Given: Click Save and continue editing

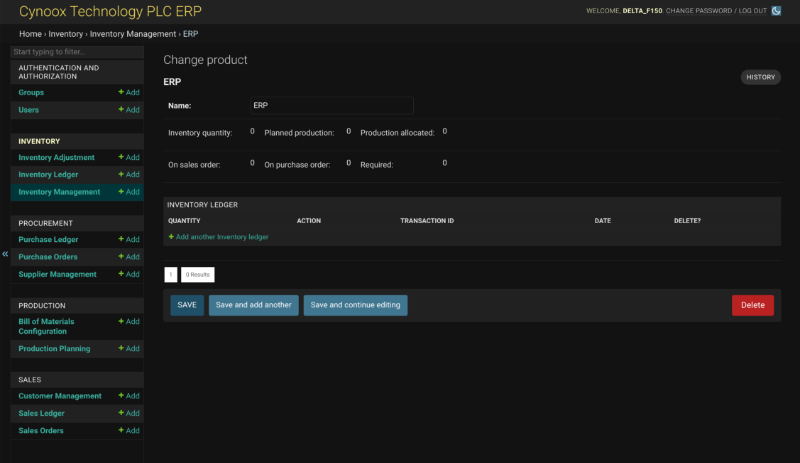Looking at the screenshot, I should (x=356, y=305).
